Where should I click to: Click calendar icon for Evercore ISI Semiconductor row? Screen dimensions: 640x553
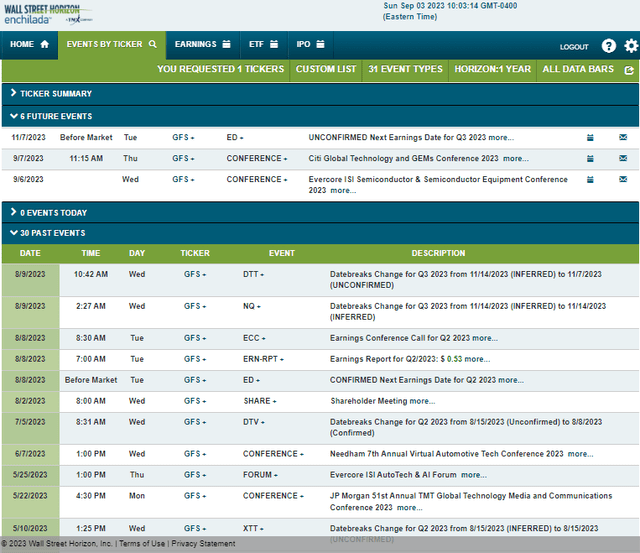tap(590, 179)
